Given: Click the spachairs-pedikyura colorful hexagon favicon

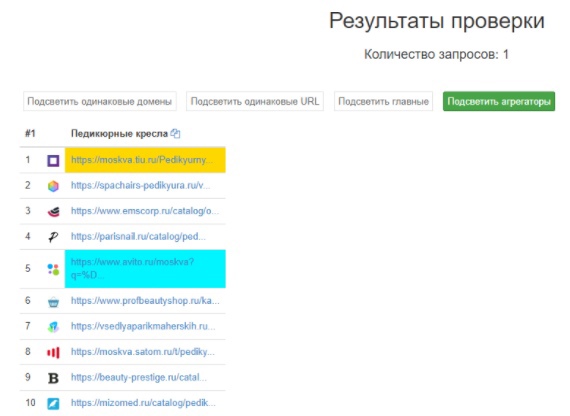Looking at the screenshot, I should [x=53, y=186].
